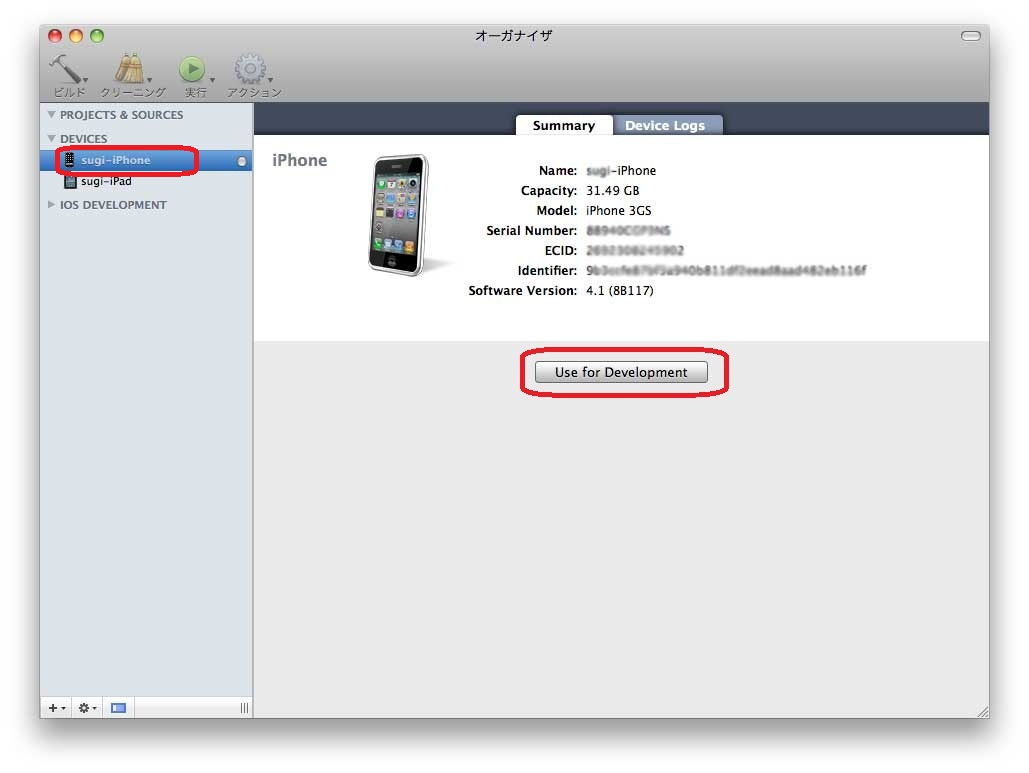This screenshot has width=1029, height=773.
Task: Open the Action gear in toolbar
Action: click(x=249, y=69)
